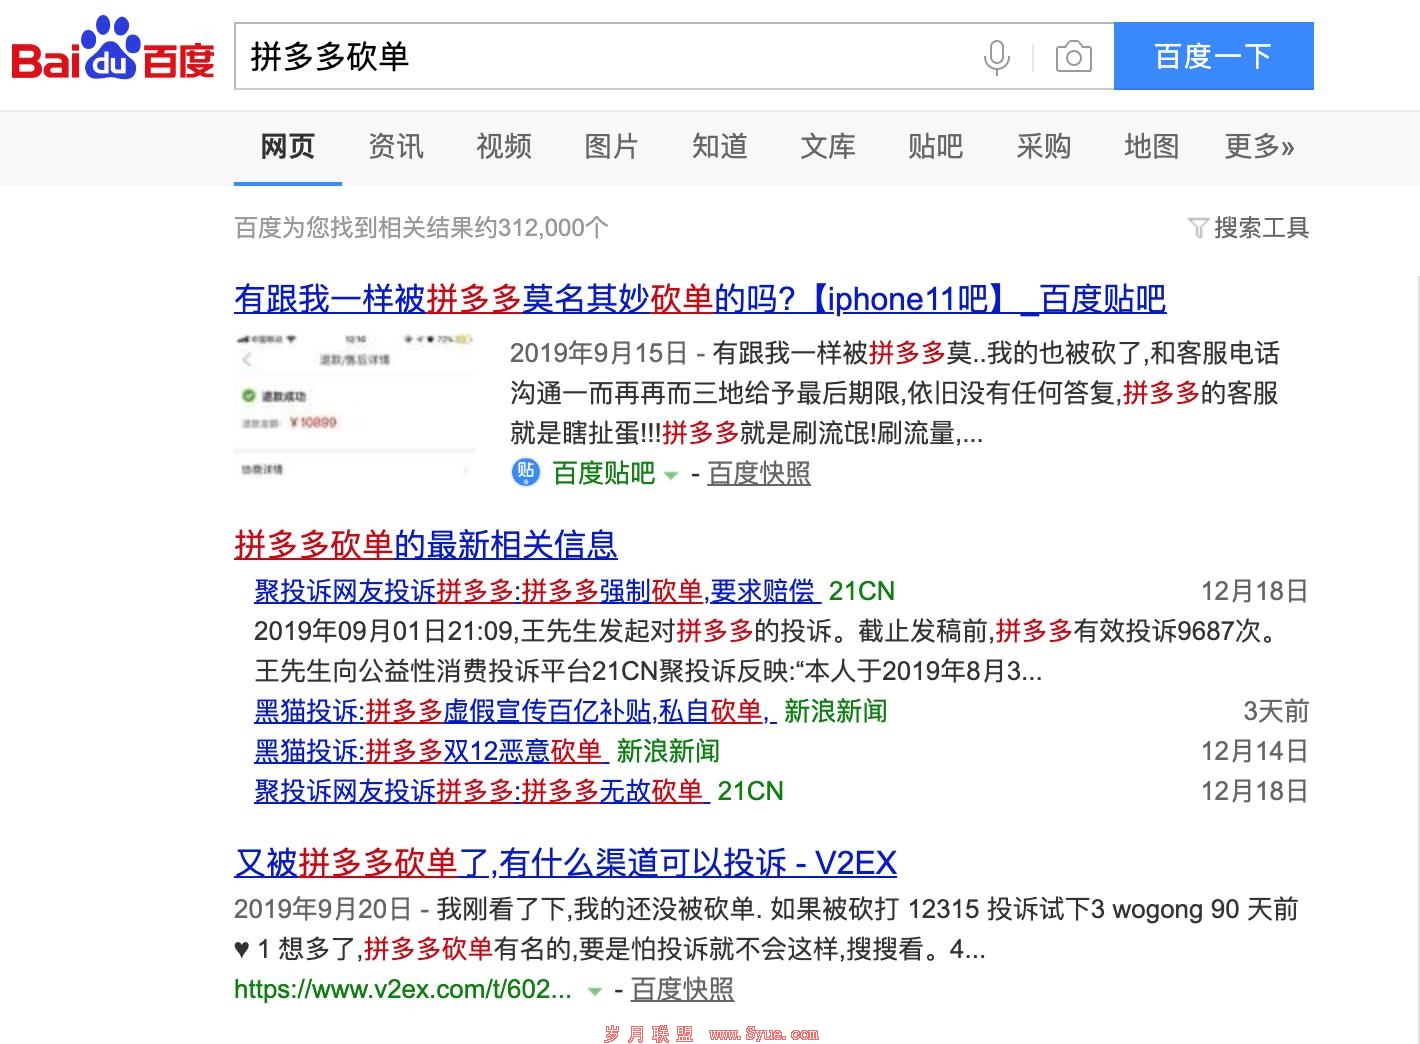Open 拼多多砍单的最新相关信息 heading link
Image resolution: width=1420 pixels, height=1044 pixels.
coord(426,545)
